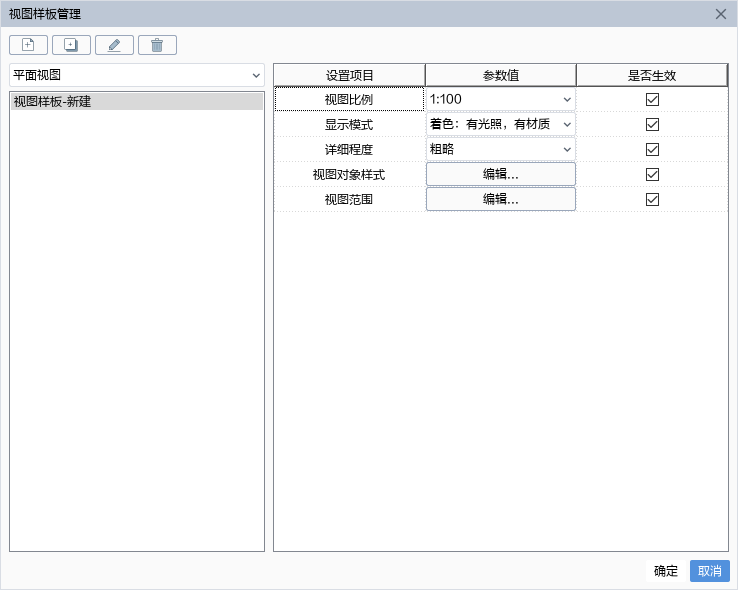Viewport: 738px width, 590px height.
Task: Click the 参数值 column header
Action: point(500,75)
